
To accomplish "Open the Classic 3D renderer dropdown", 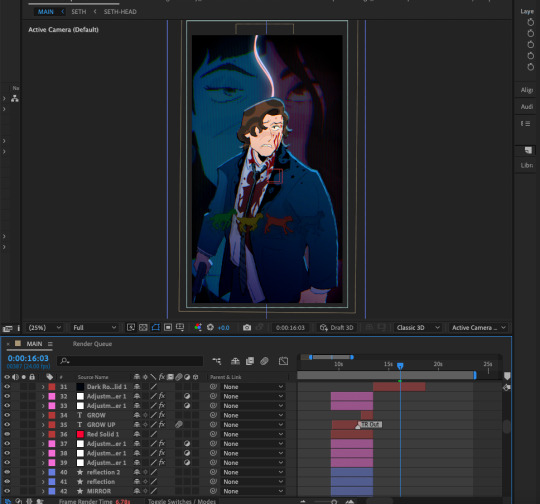I will (417, 327).
